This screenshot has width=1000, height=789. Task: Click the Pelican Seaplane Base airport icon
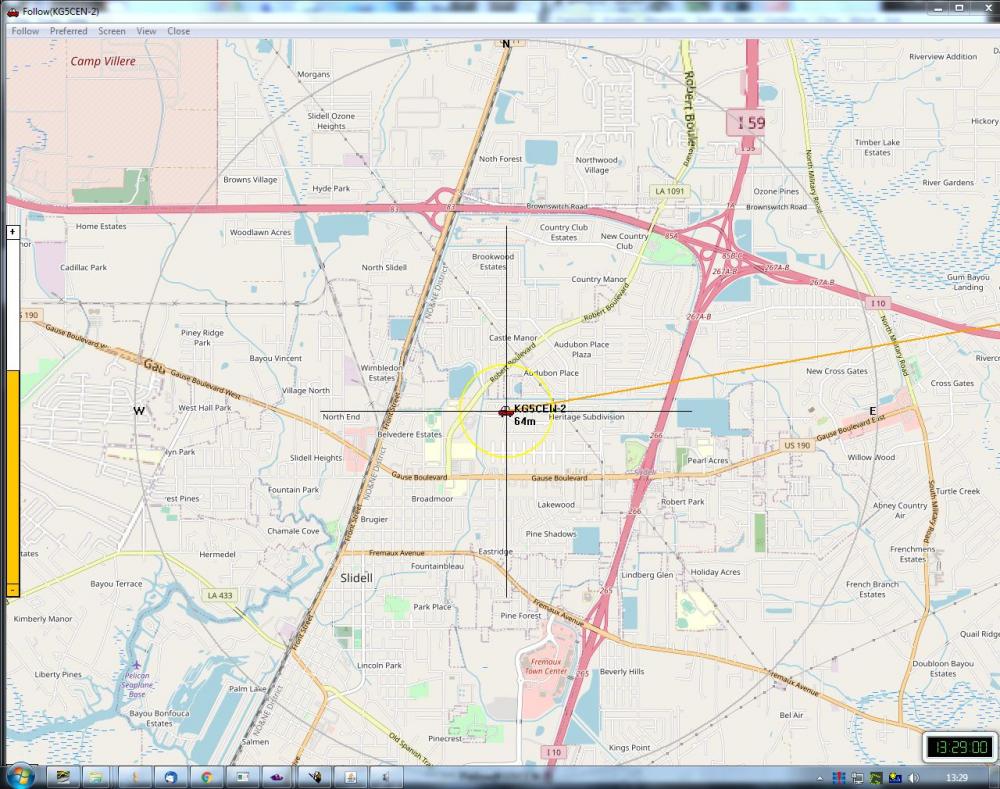[136, 664]
